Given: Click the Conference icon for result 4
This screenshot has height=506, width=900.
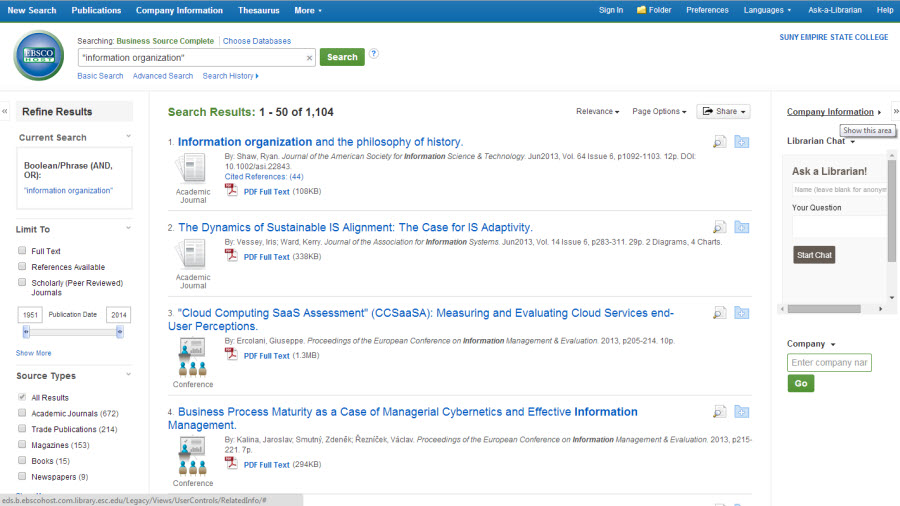Looking at the screenshot, I should click(192, 456).
